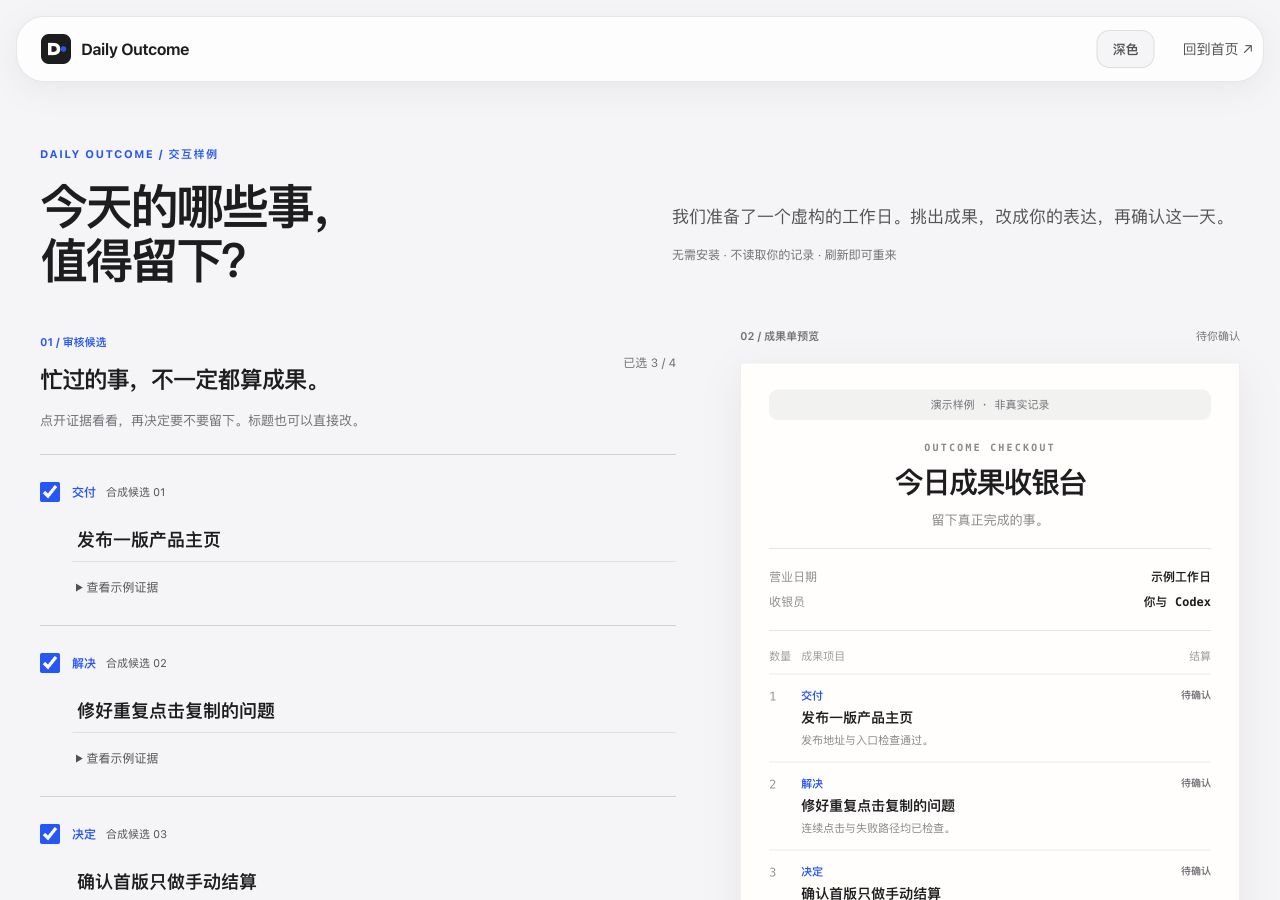Click 待确认 on receipt item 1
The image size is (1280, 900).
point(1196,695)
